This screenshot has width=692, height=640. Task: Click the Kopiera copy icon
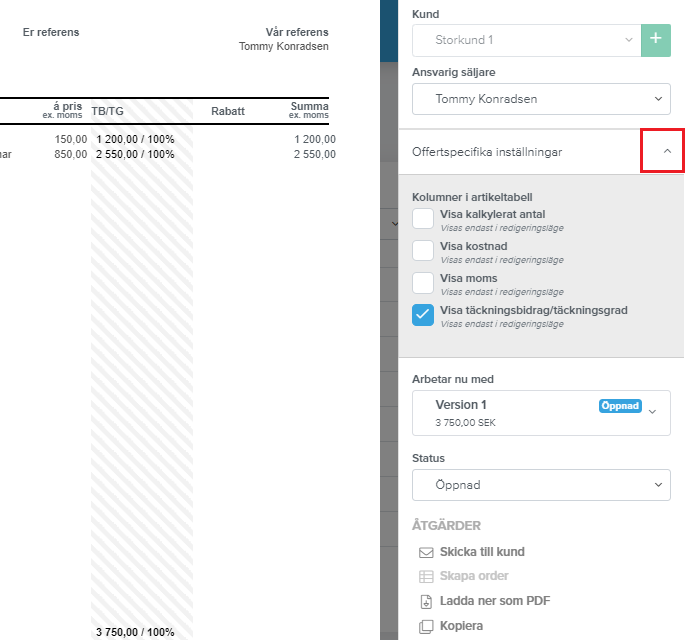[x=426, y=626]
